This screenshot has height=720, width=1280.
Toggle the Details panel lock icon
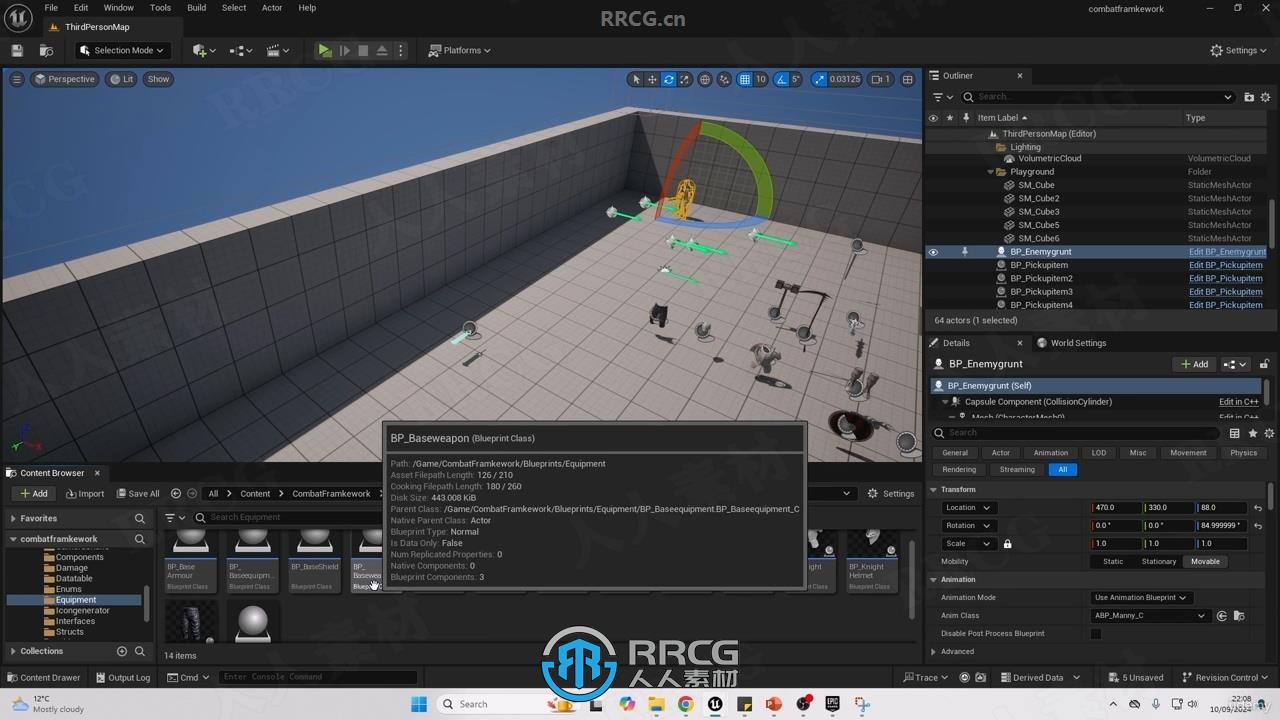click(1264, 364)
